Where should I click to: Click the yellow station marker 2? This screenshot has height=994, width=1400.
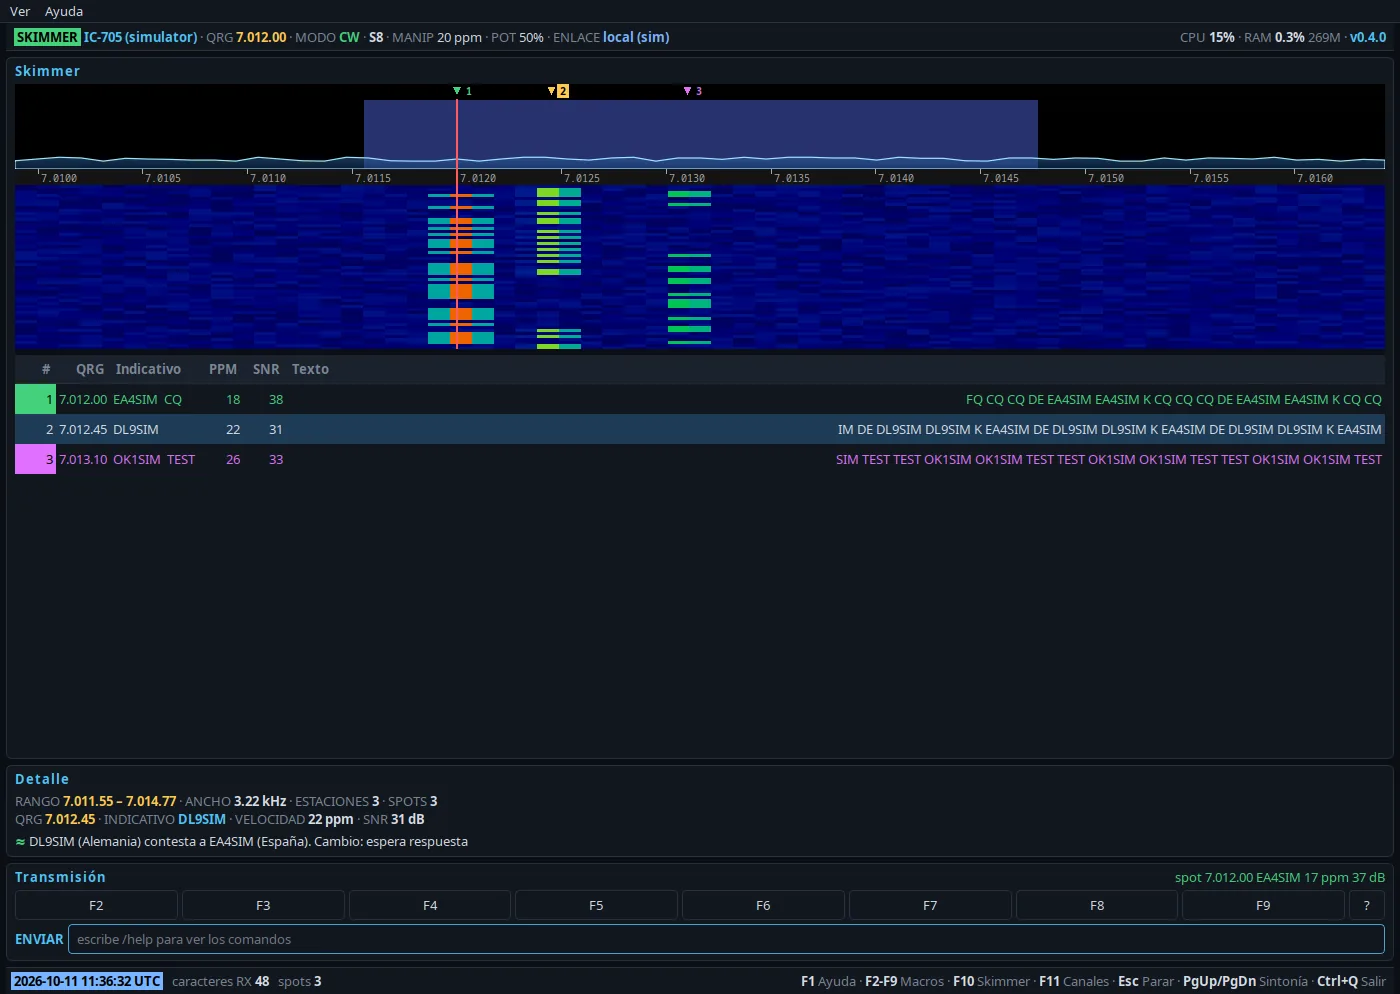click(x=558, y=91)
